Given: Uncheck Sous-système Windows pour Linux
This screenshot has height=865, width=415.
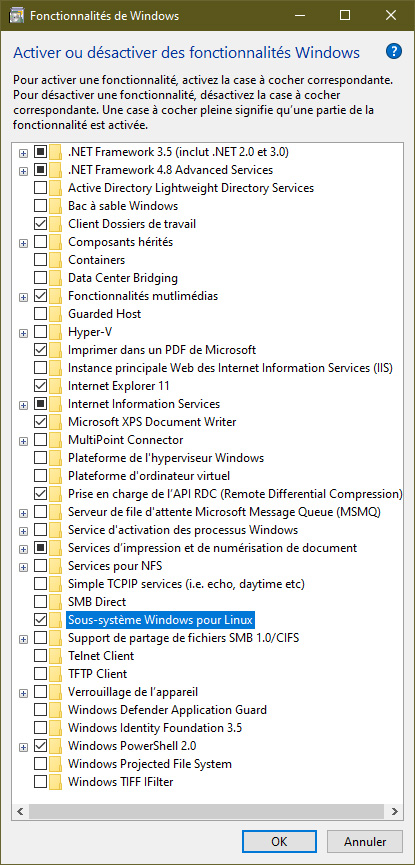Looking at the screenshot, I should (x=40, y=620).
